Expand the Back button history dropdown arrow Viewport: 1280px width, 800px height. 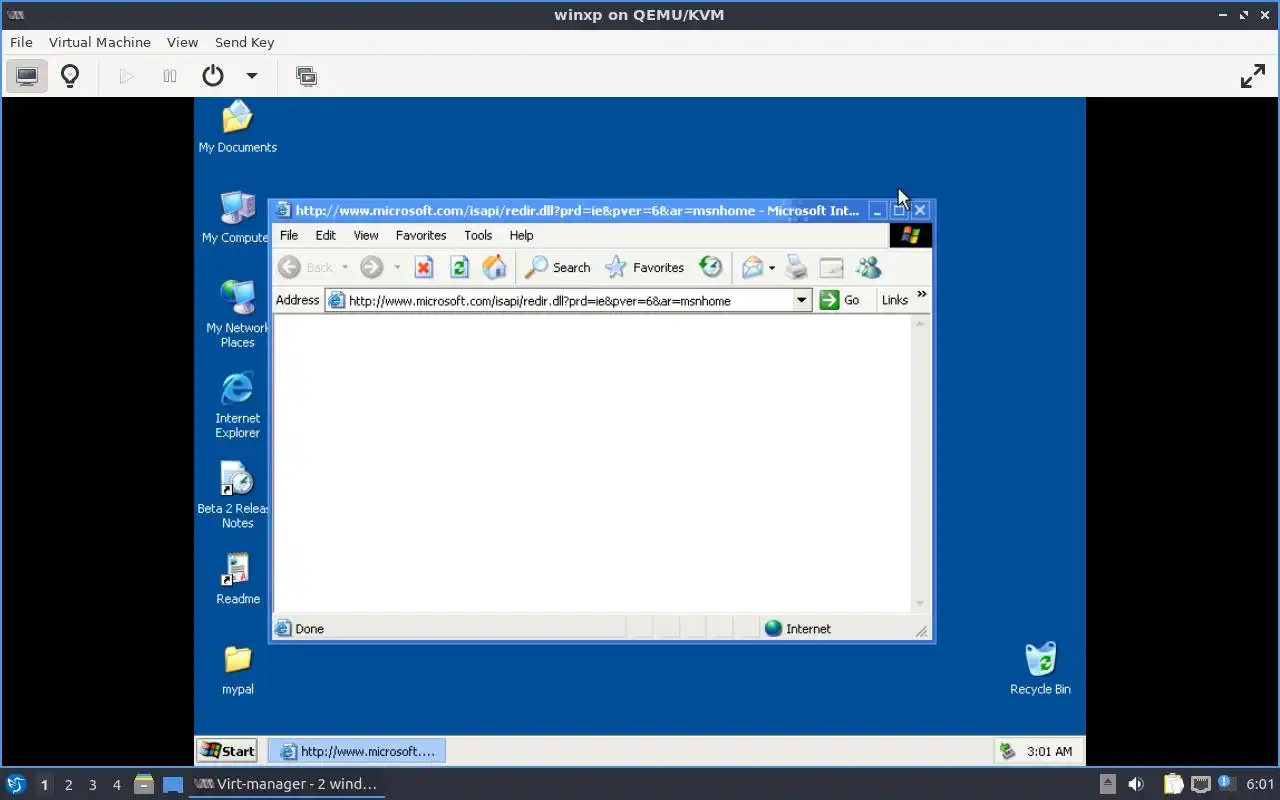click(345, 267)
